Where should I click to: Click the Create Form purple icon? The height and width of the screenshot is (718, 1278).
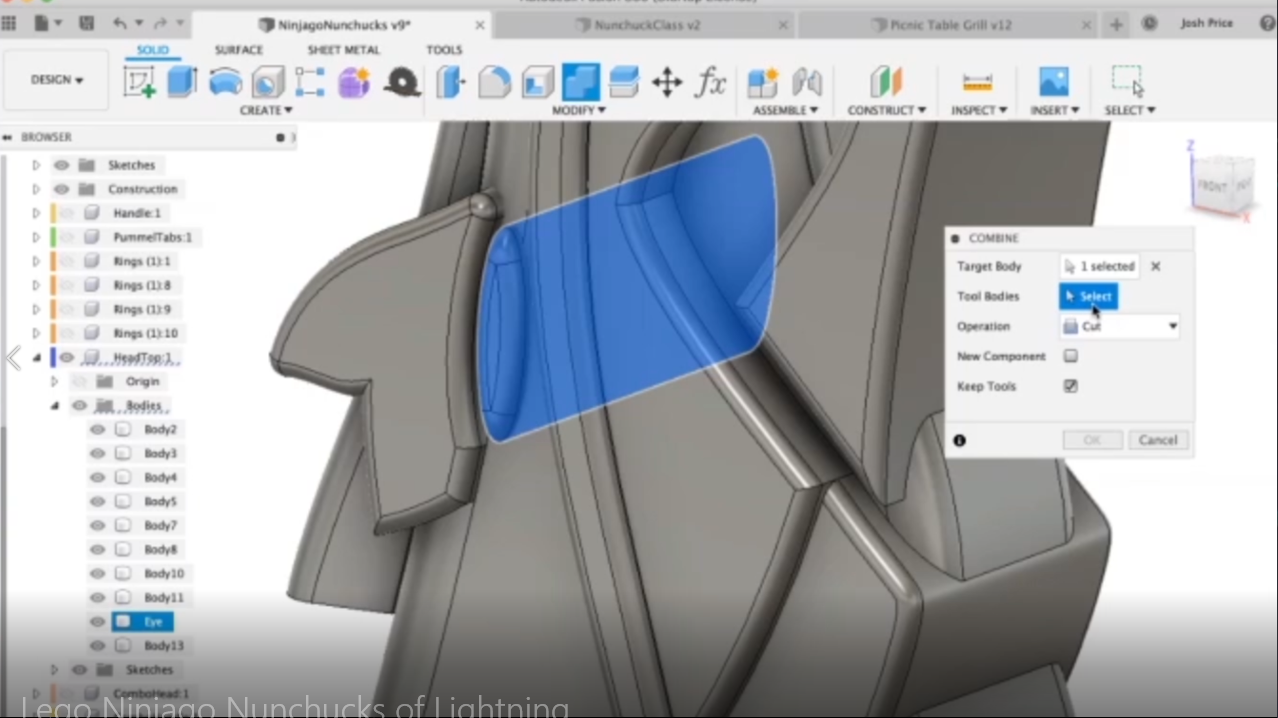pos(354,81)
